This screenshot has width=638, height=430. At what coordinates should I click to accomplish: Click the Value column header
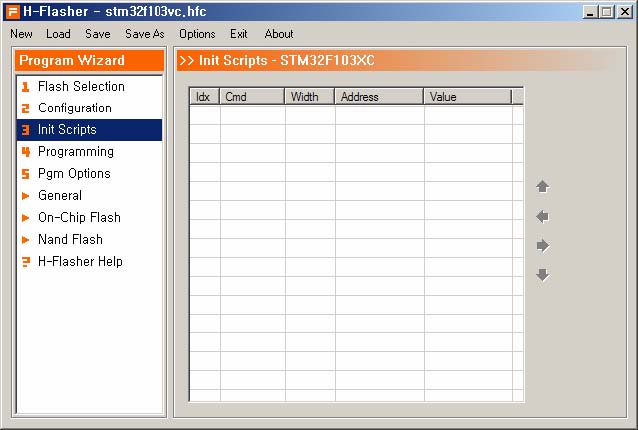pos(468,97)
